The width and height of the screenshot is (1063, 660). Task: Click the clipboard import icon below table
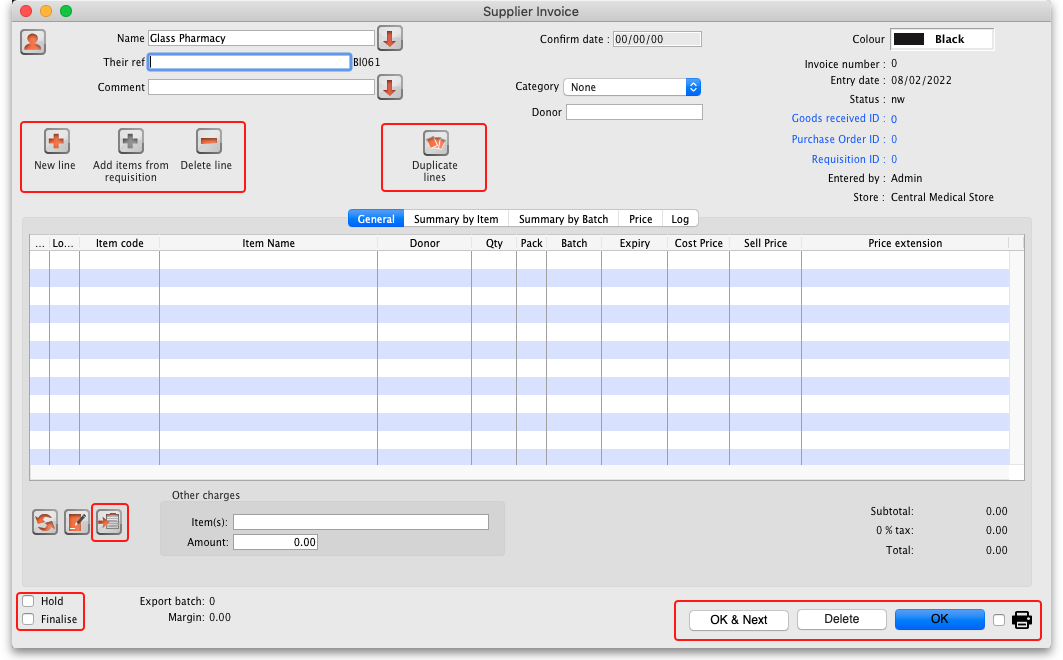(109, 521)
